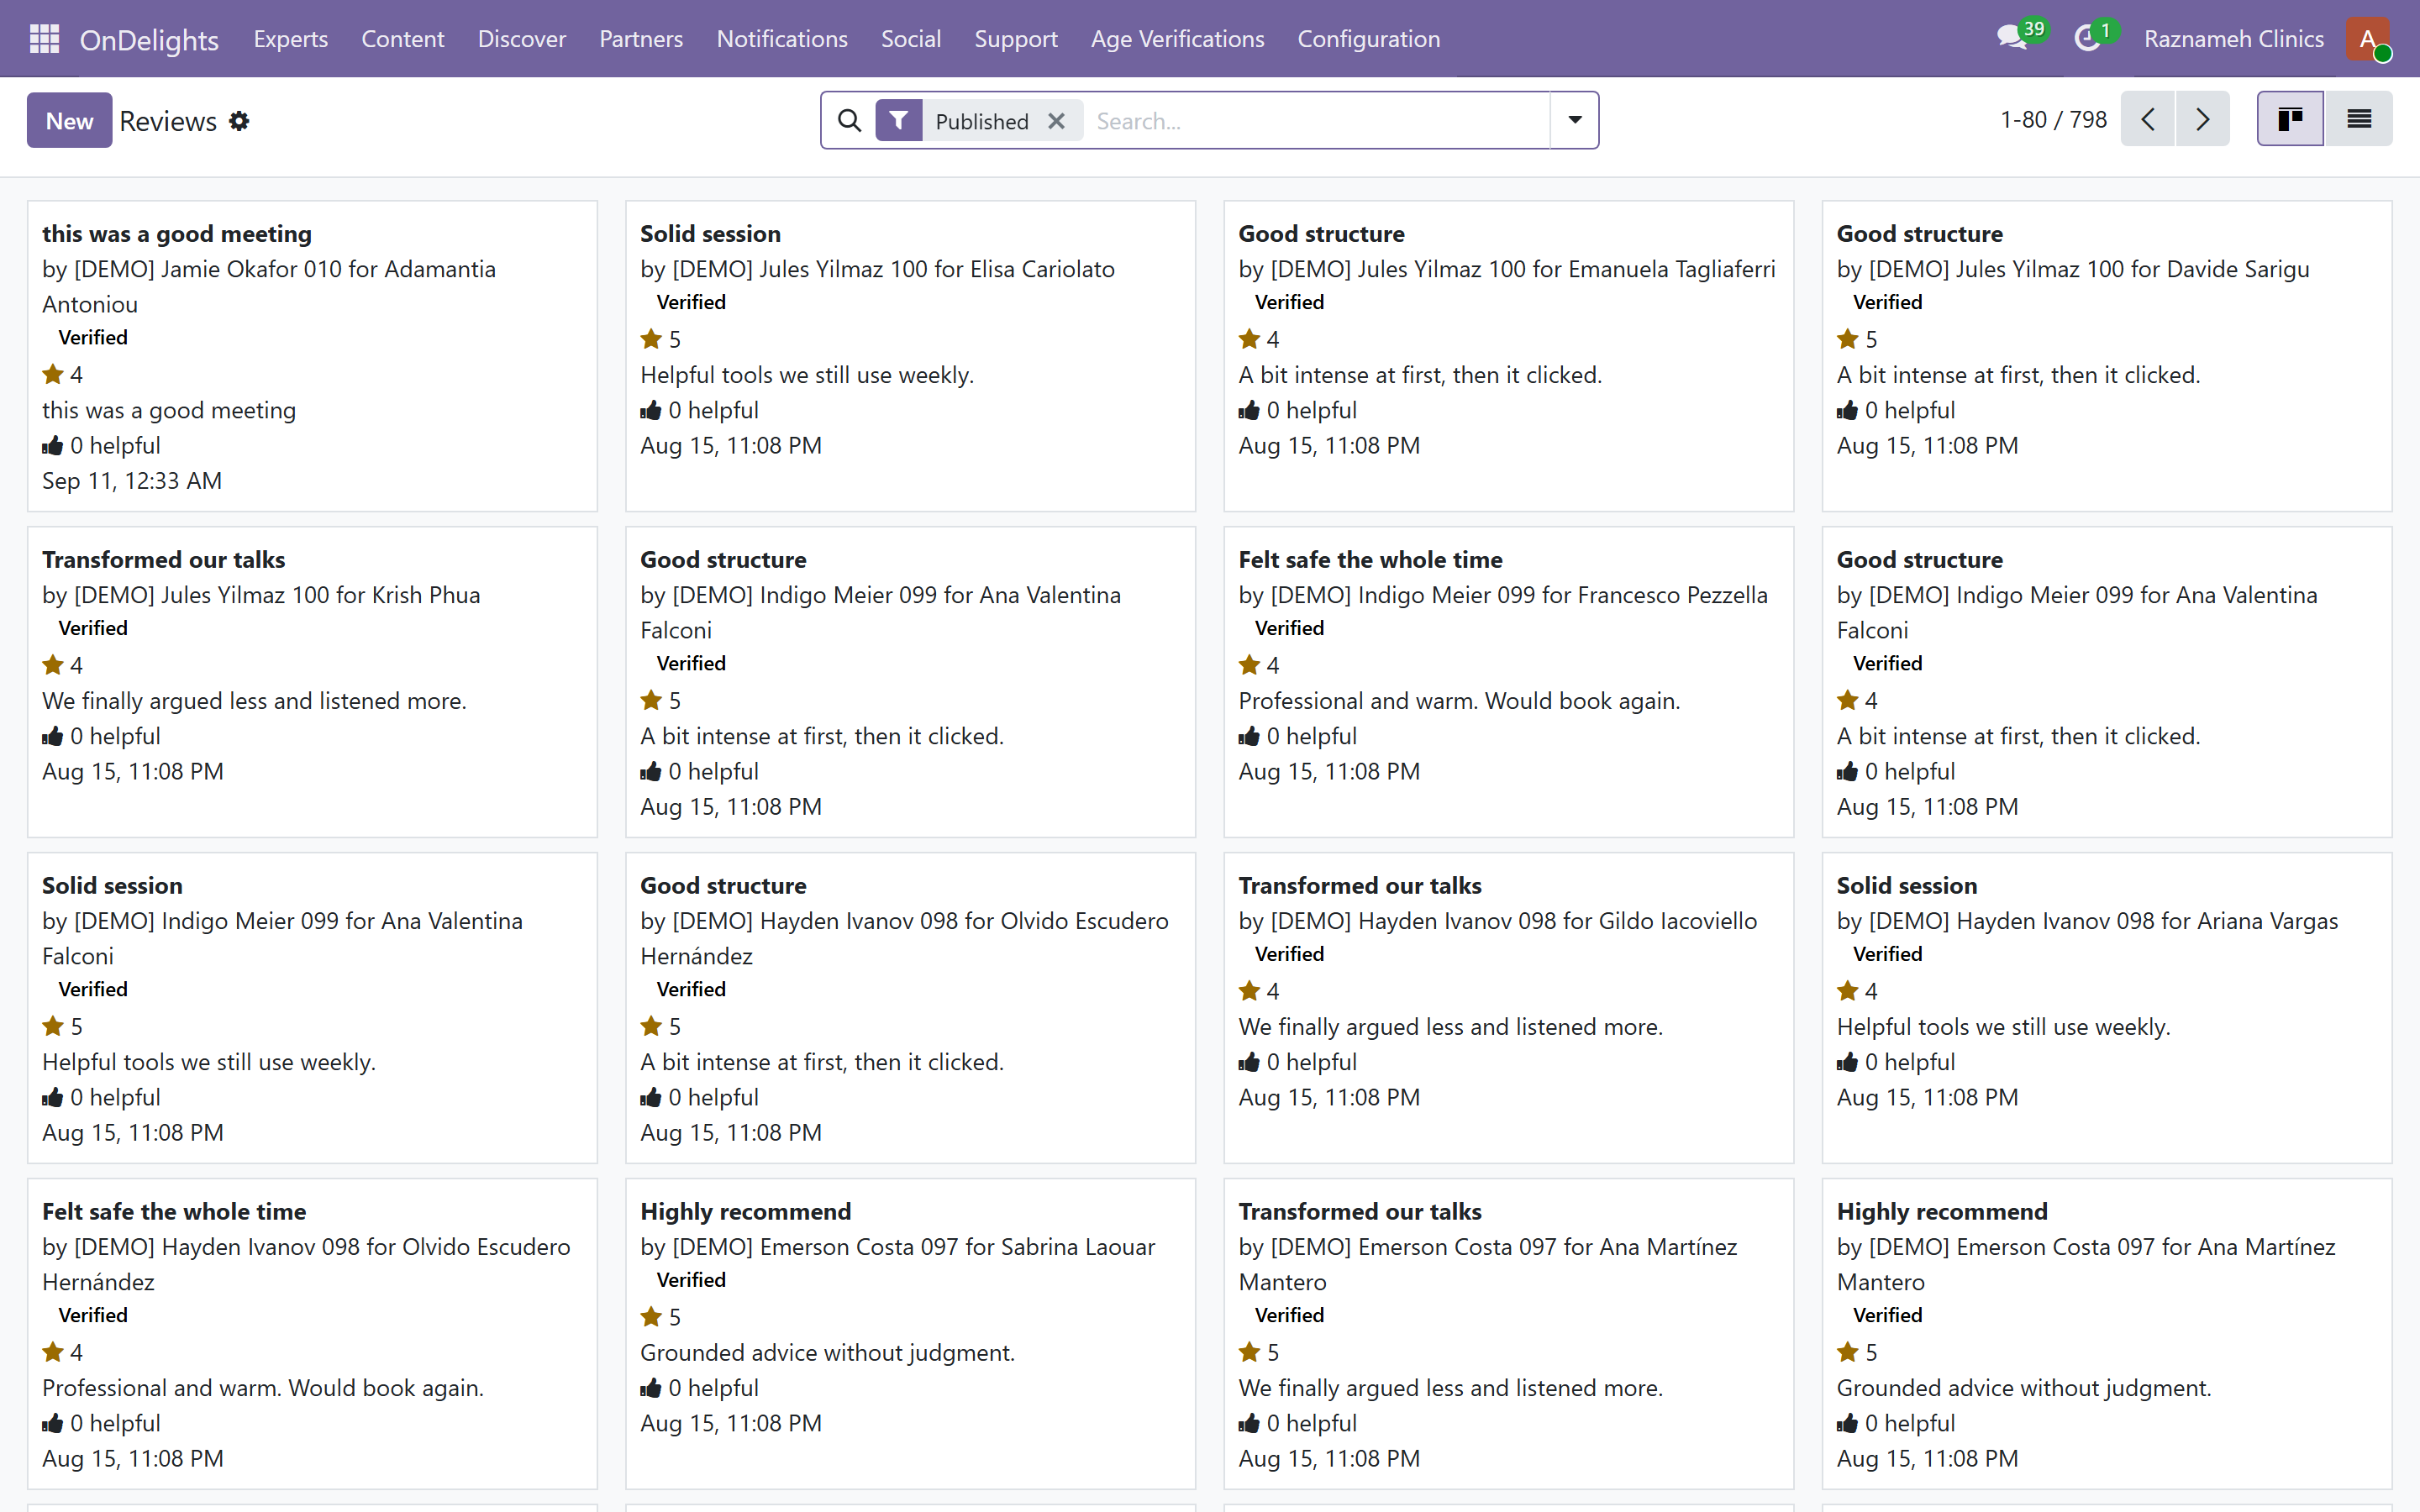Open the Social menu
The width and height of the screenshot is (2420, 1512).
pyautogui.click(x=911, y=39)
